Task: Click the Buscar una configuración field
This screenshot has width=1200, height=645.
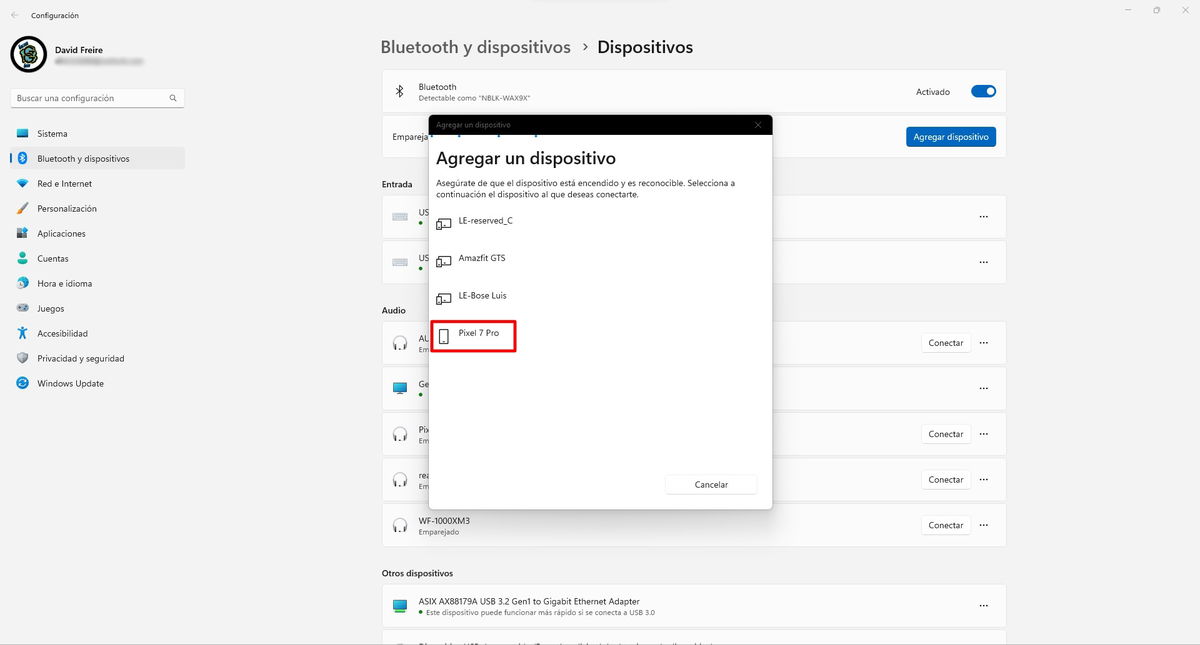Action: 90,98
